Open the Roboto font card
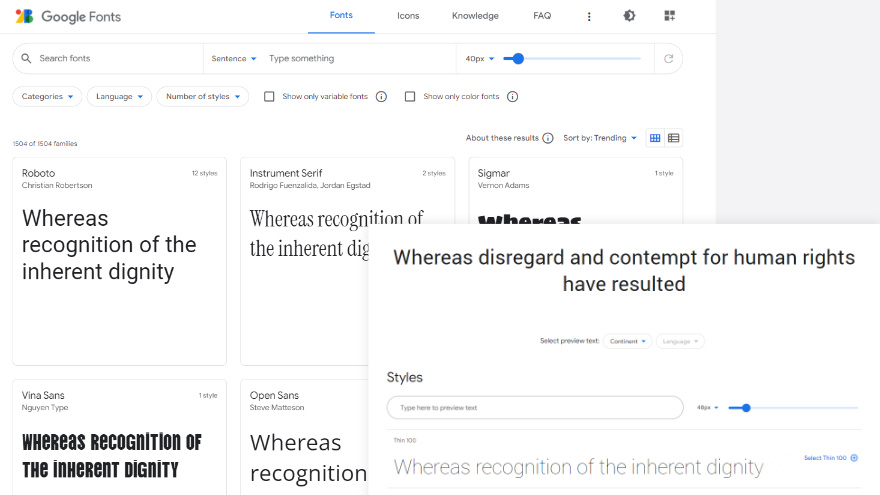 click(x=119, y=260)
